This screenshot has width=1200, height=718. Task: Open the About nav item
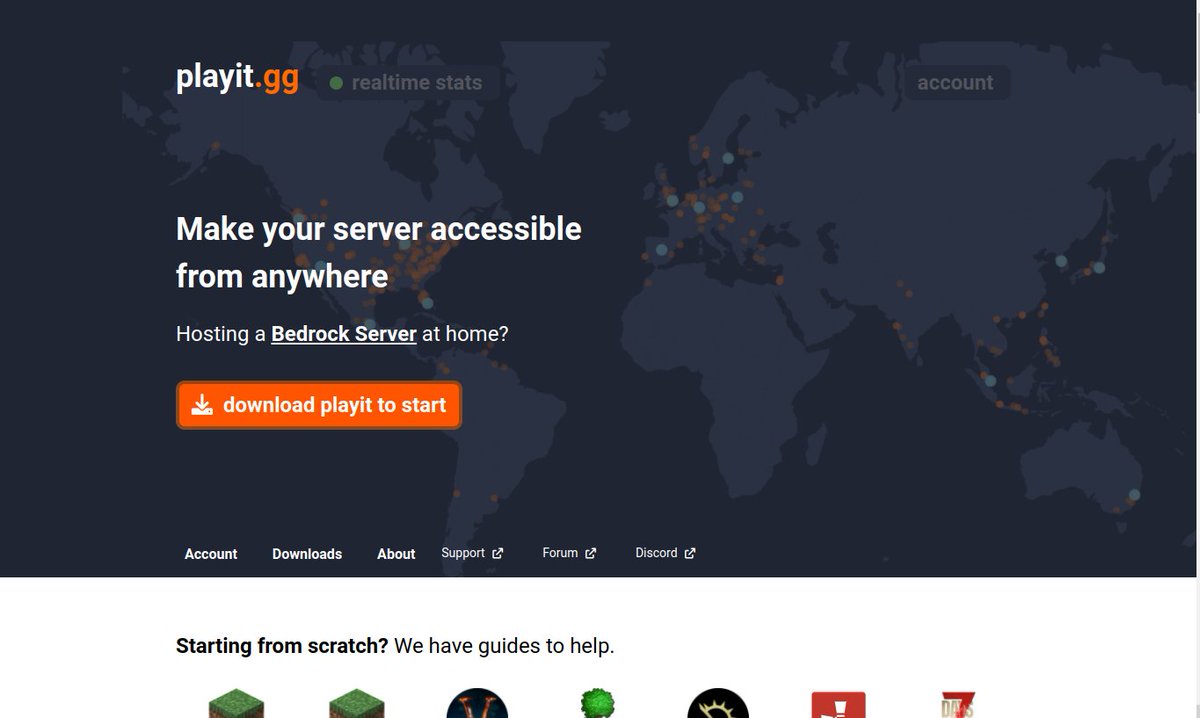(x=396, y=554)
